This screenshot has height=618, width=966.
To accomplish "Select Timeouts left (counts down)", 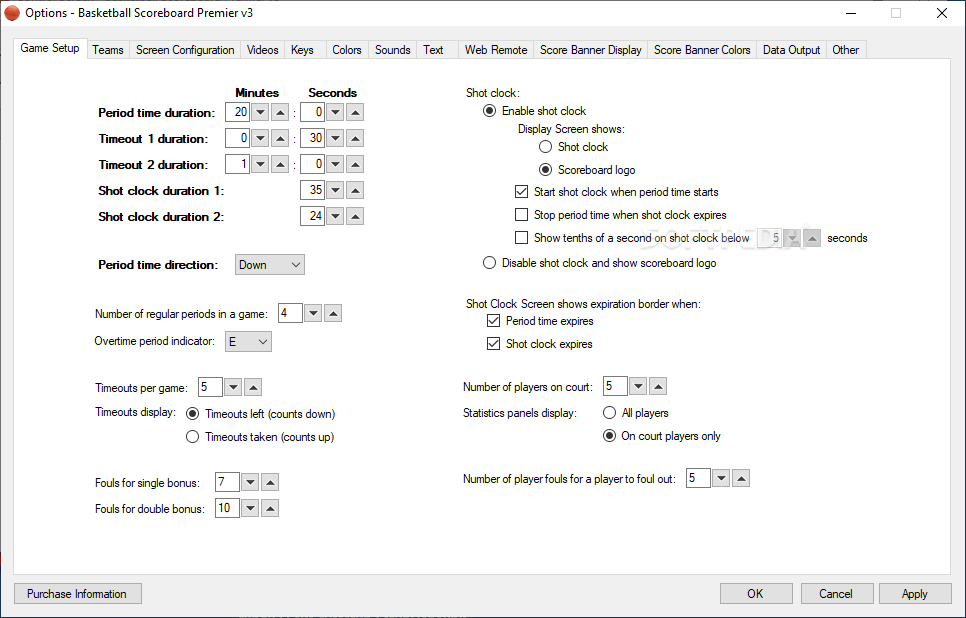I will click(192, 413).
